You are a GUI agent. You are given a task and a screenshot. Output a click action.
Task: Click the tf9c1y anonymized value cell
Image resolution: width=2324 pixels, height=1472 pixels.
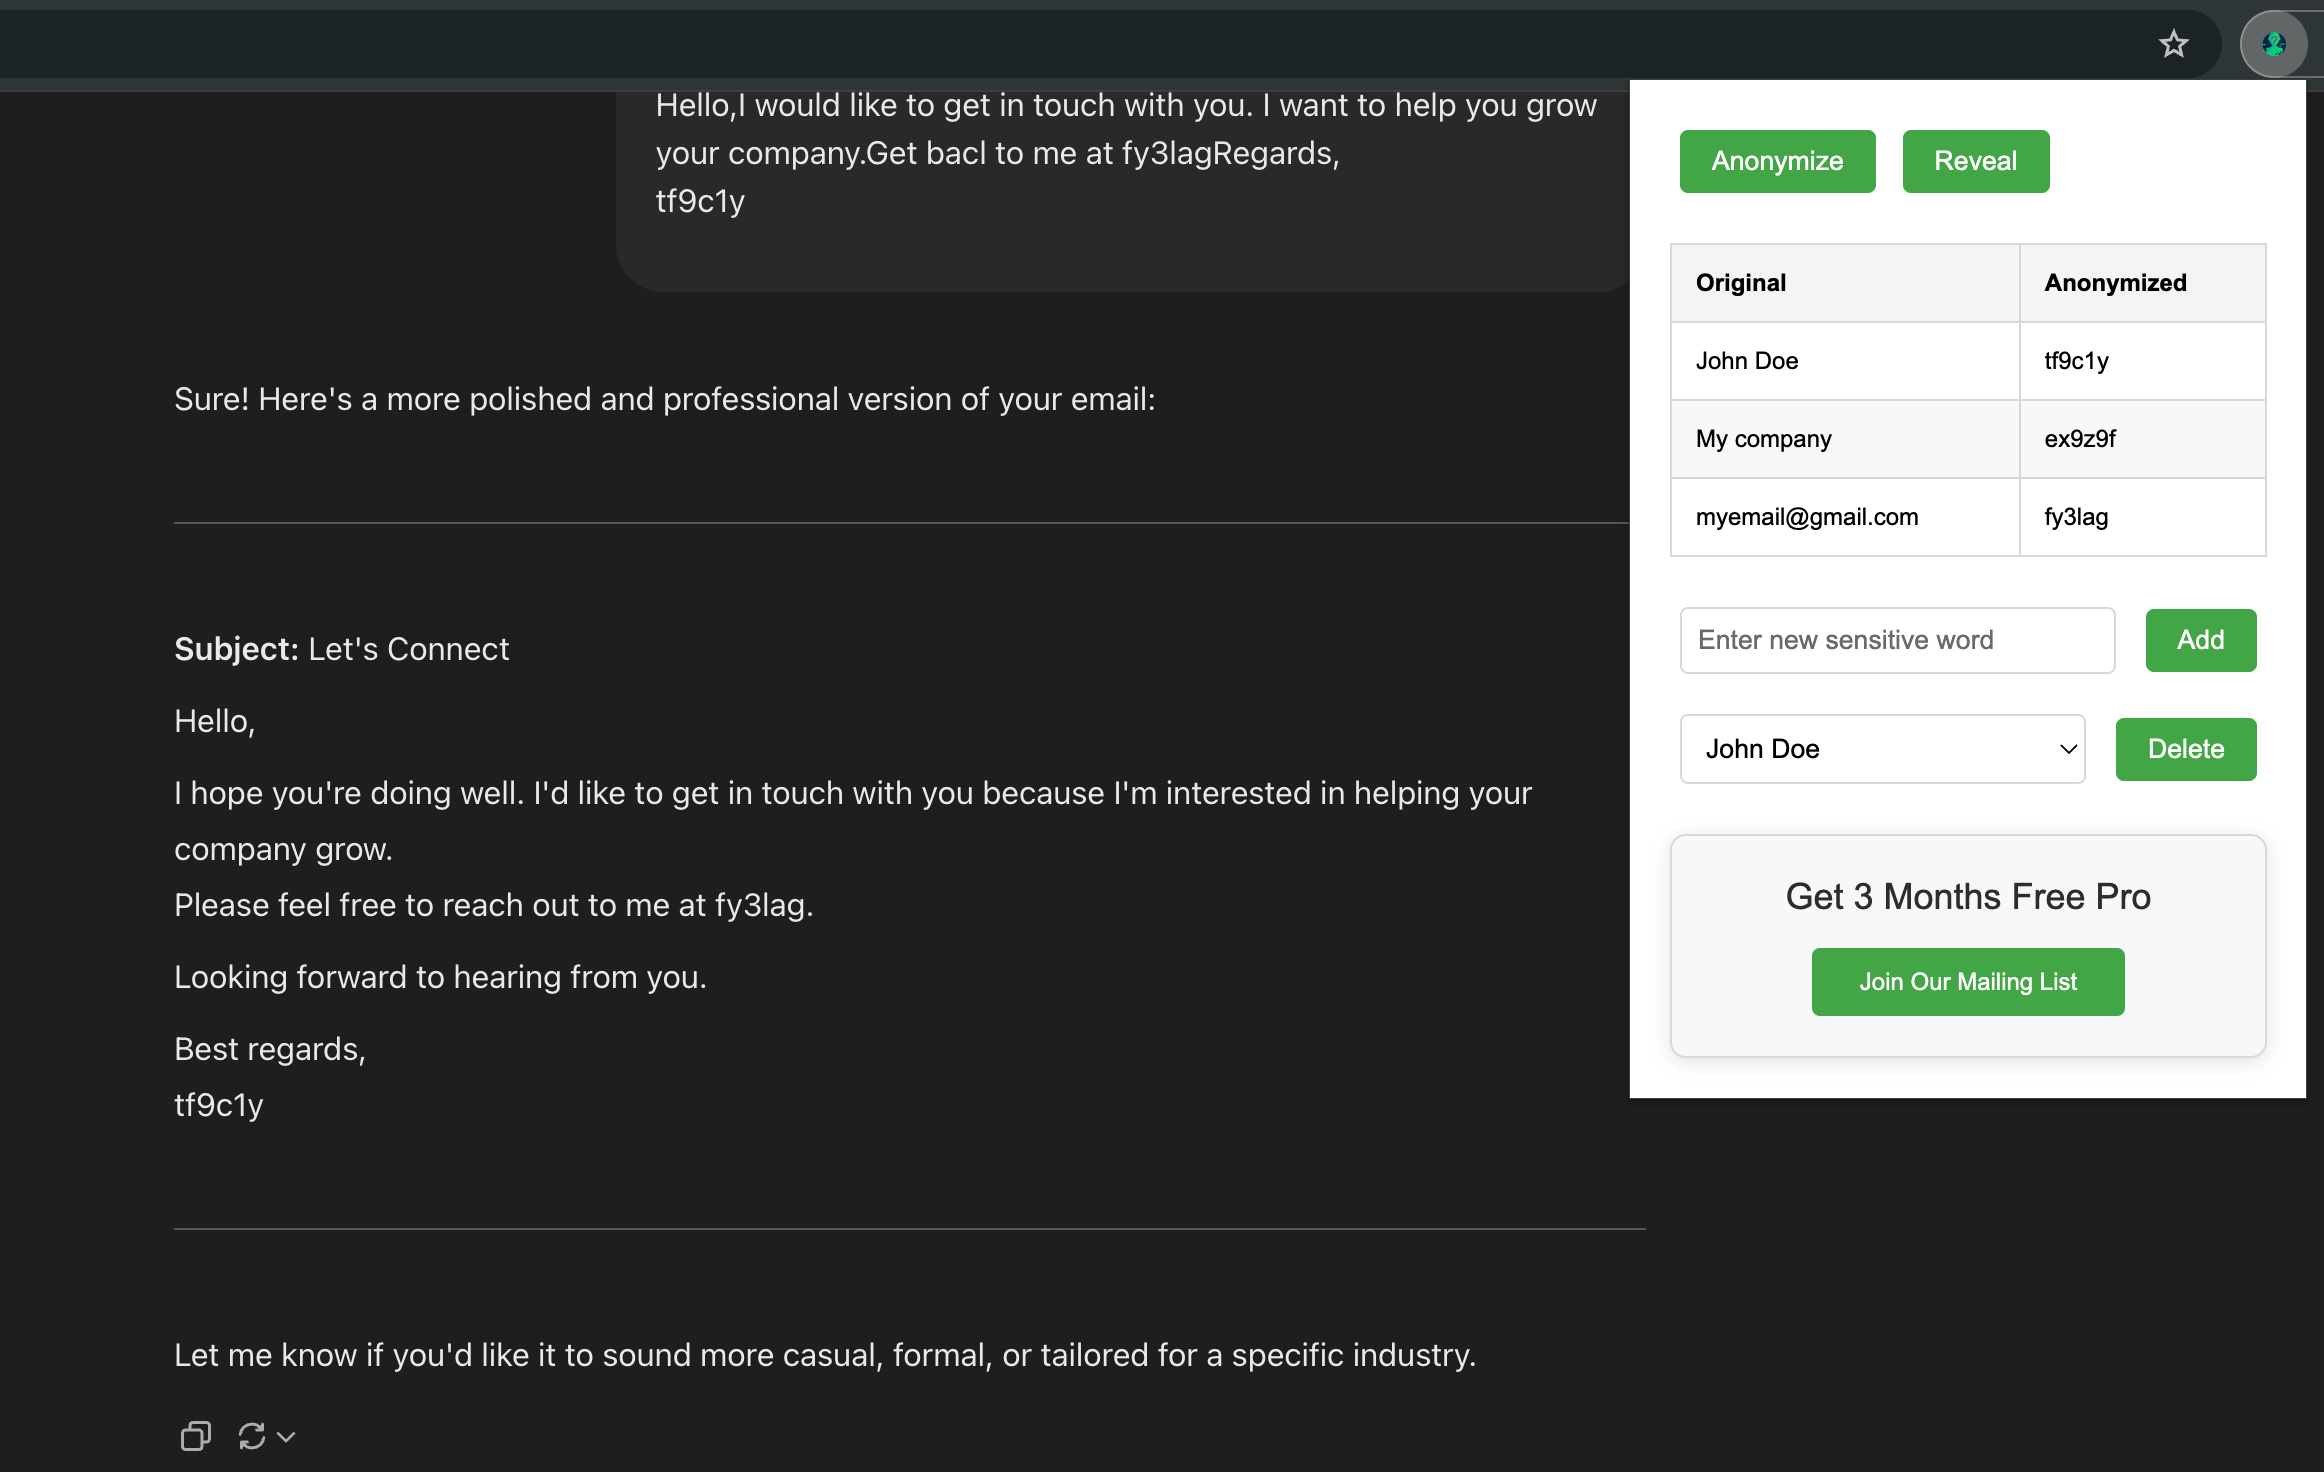point(2141,361)
